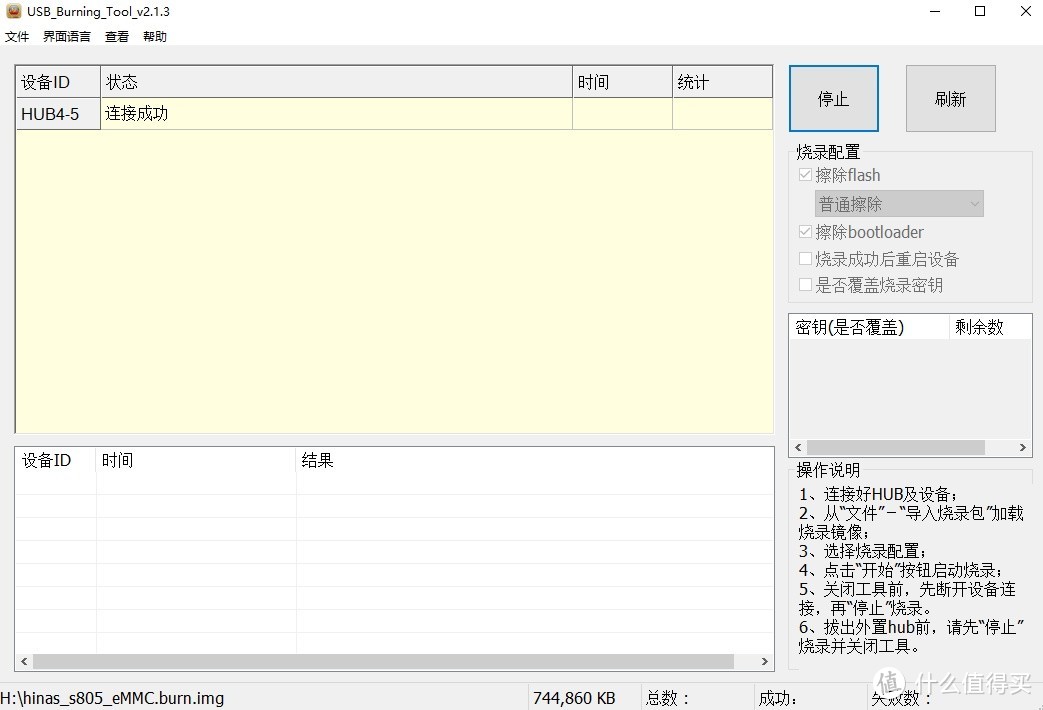Screen dimensions: 1043x710
Task: Open the 界面语言 menu
Action: (x=65, y=36)
